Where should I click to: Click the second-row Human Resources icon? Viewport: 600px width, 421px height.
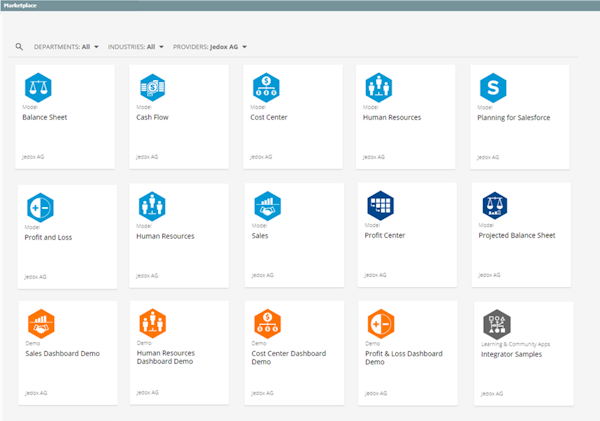(x=152, y=205)
